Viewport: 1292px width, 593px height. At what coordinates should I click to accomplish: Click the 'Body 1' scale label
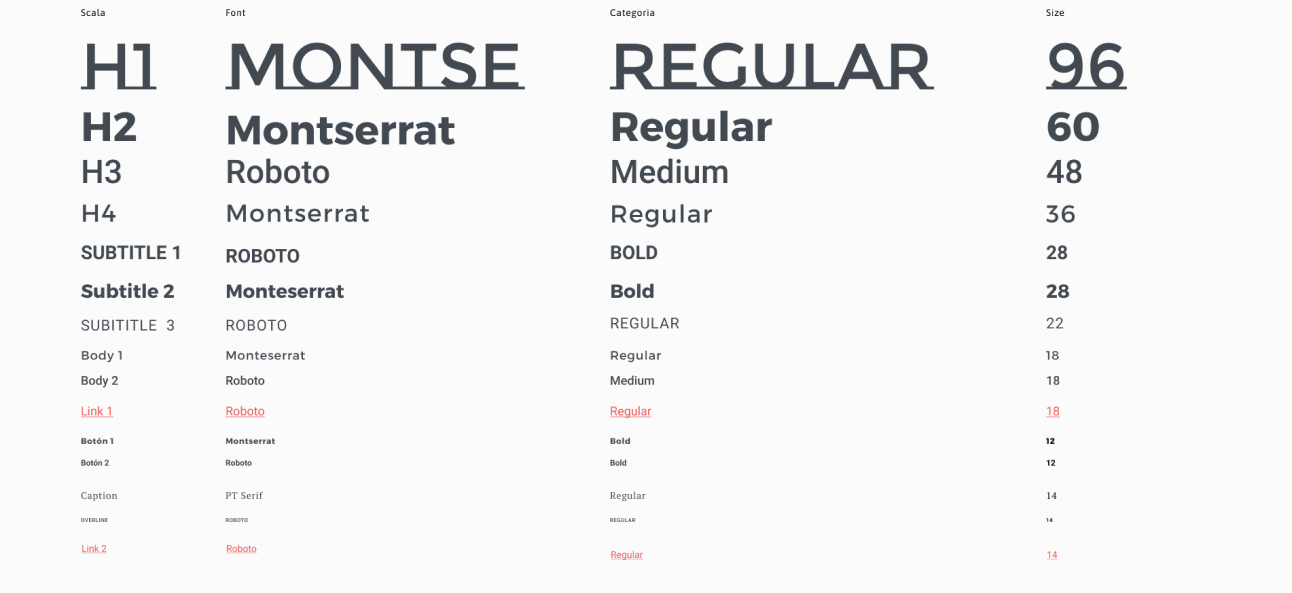click(102, 355)
